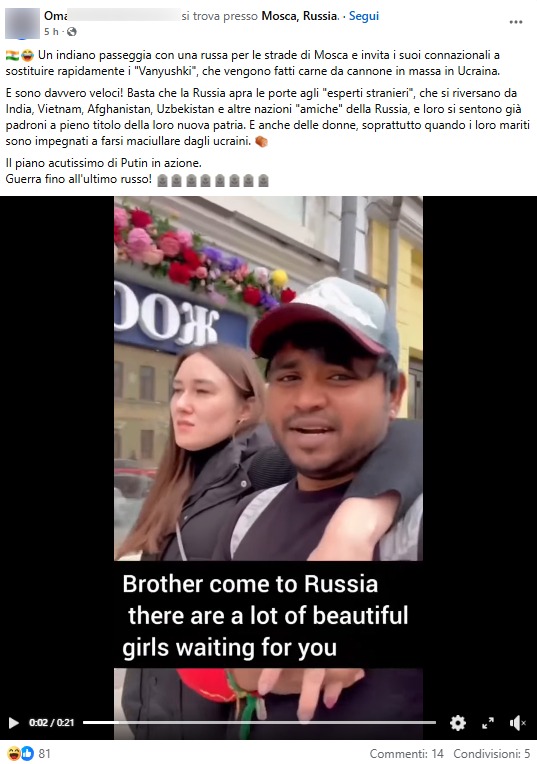Open the Mosca, Russia location link
This screenshot has width=537, height=764.
299,16
